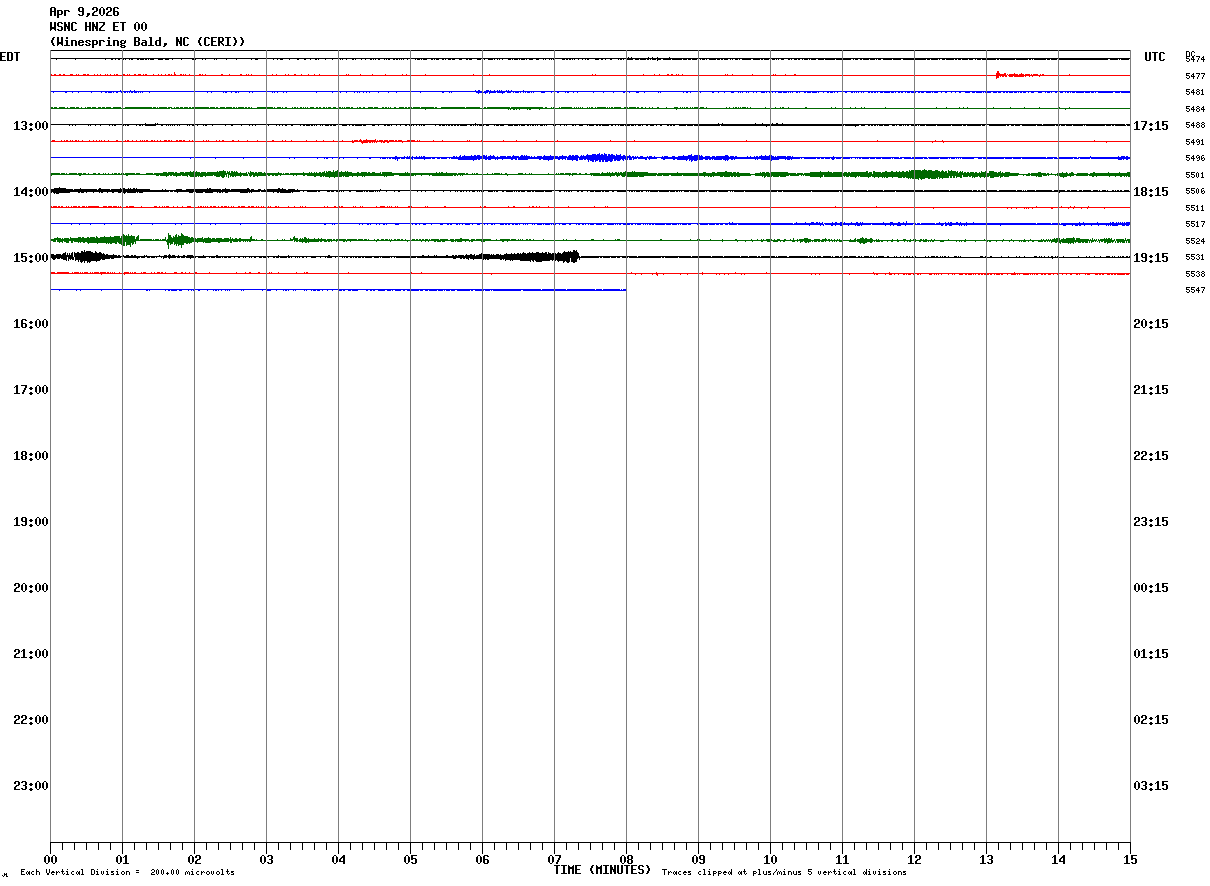The image size is (1210, 886).
Task: Click the red burst on the second trace
Action: 1018,75
